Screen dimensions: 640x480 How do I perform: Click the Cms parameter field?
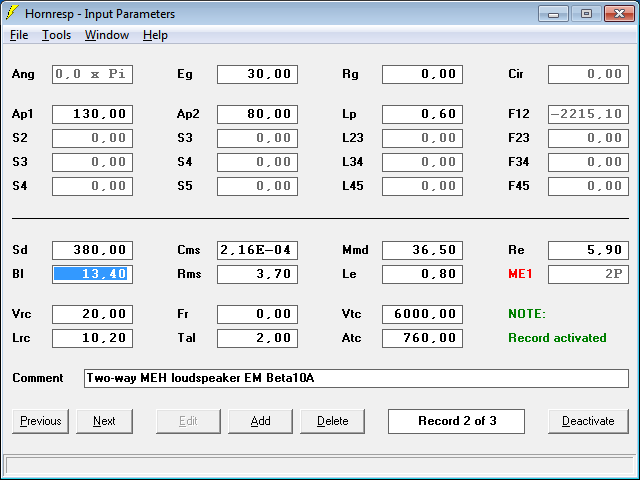click(x=257, y=250)
